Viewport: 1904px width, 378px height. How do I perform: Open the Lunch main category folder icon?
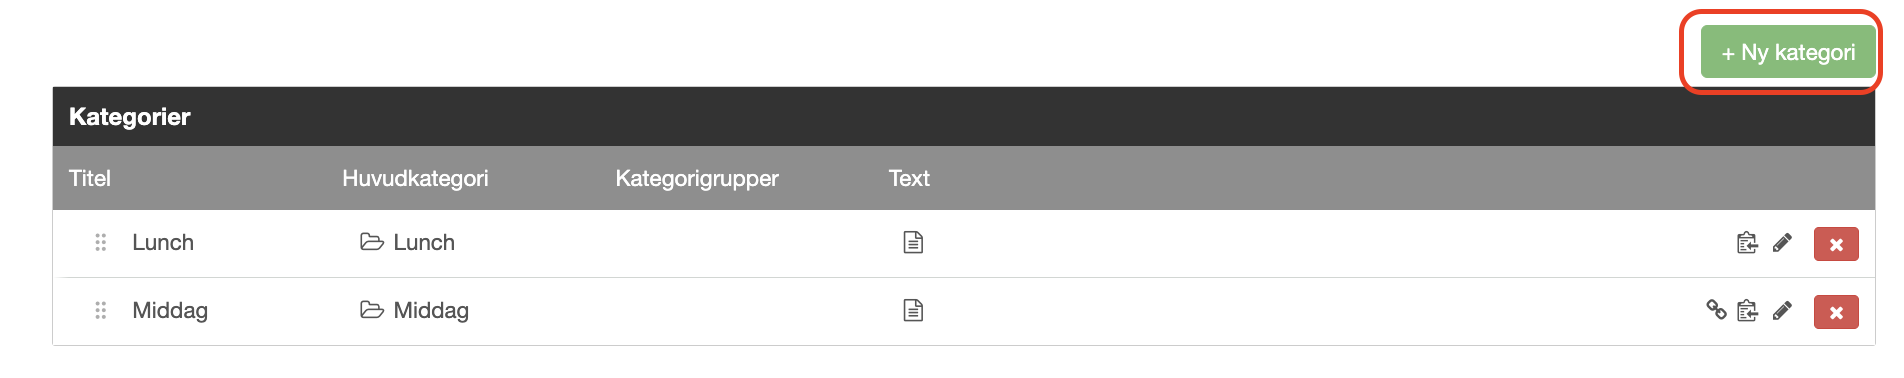pyautogui.click(x=372, y=242)
